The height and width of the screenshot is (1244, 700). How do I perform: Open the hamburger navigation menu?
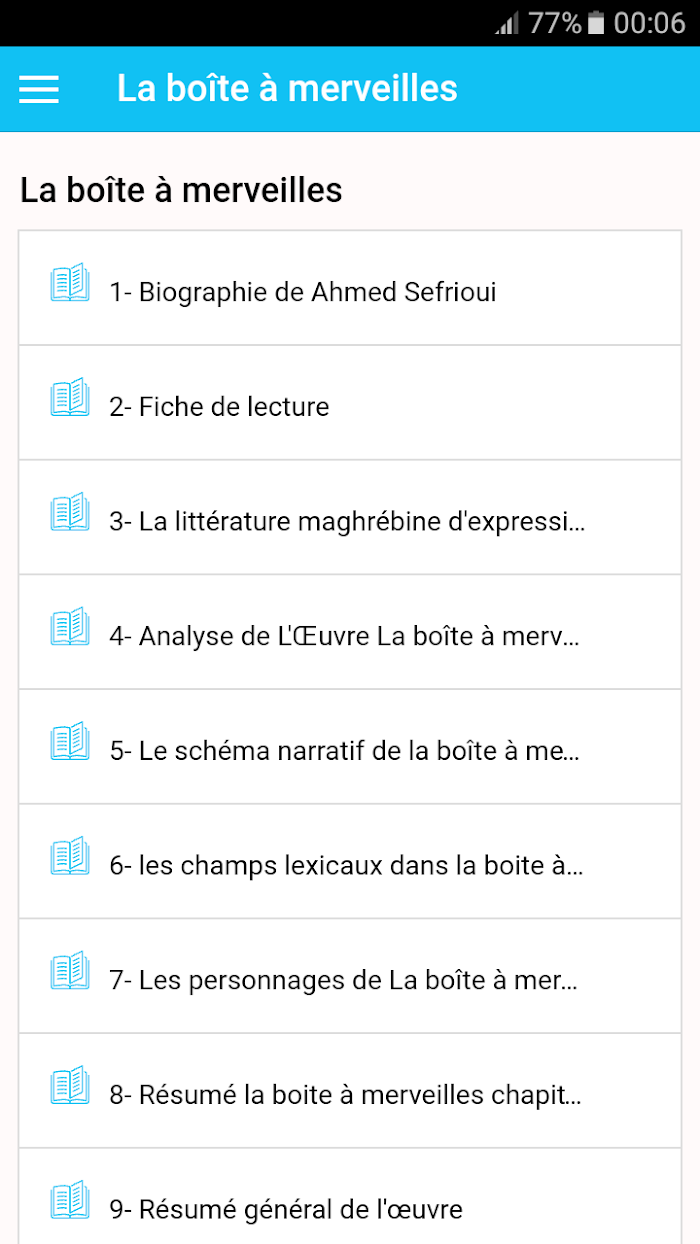click(x=39, y=89)
